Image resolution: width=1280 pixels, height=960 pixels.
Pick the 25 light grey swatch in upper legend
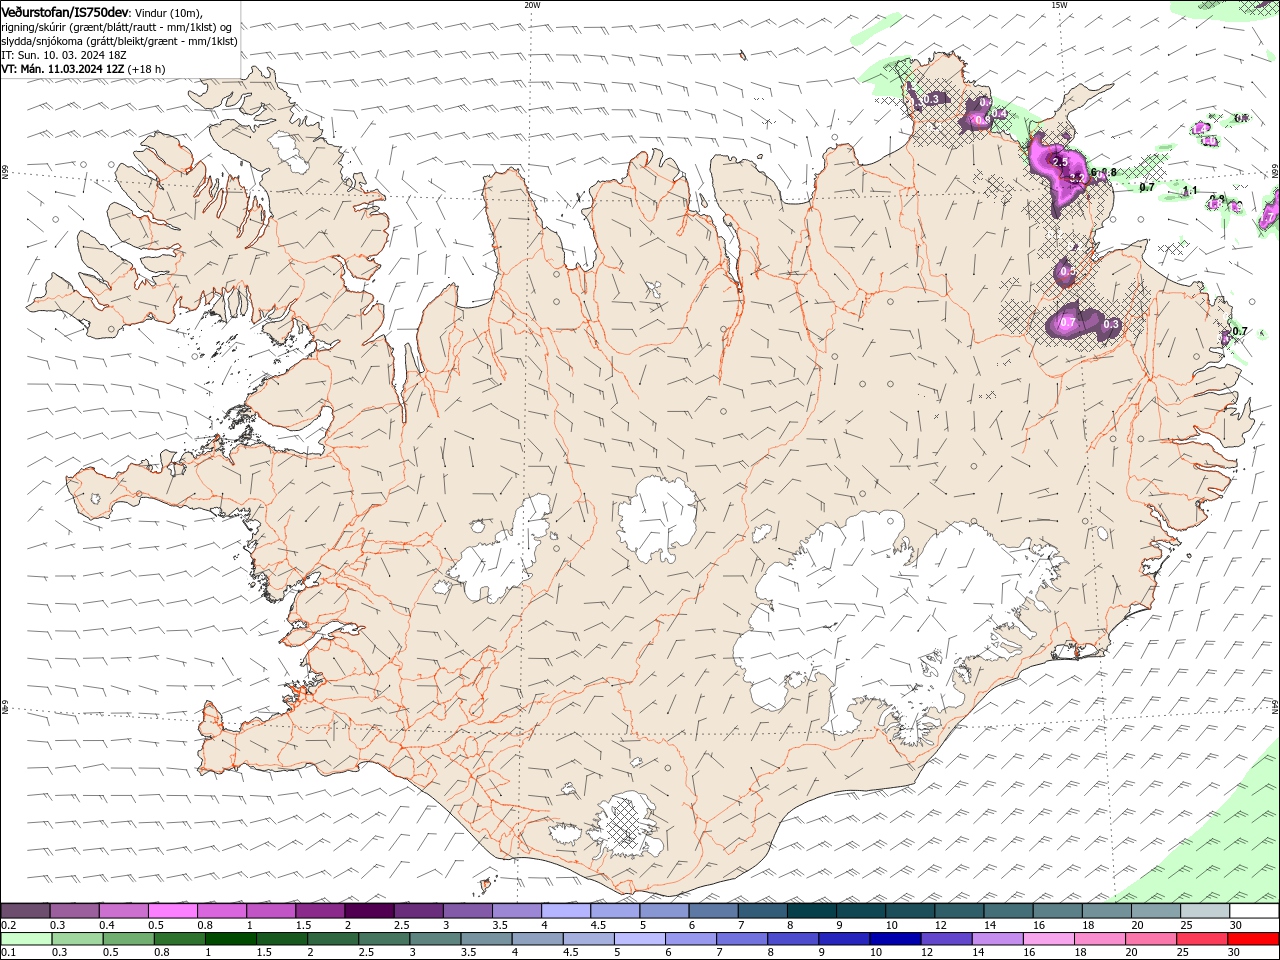tap(1204, 911)
